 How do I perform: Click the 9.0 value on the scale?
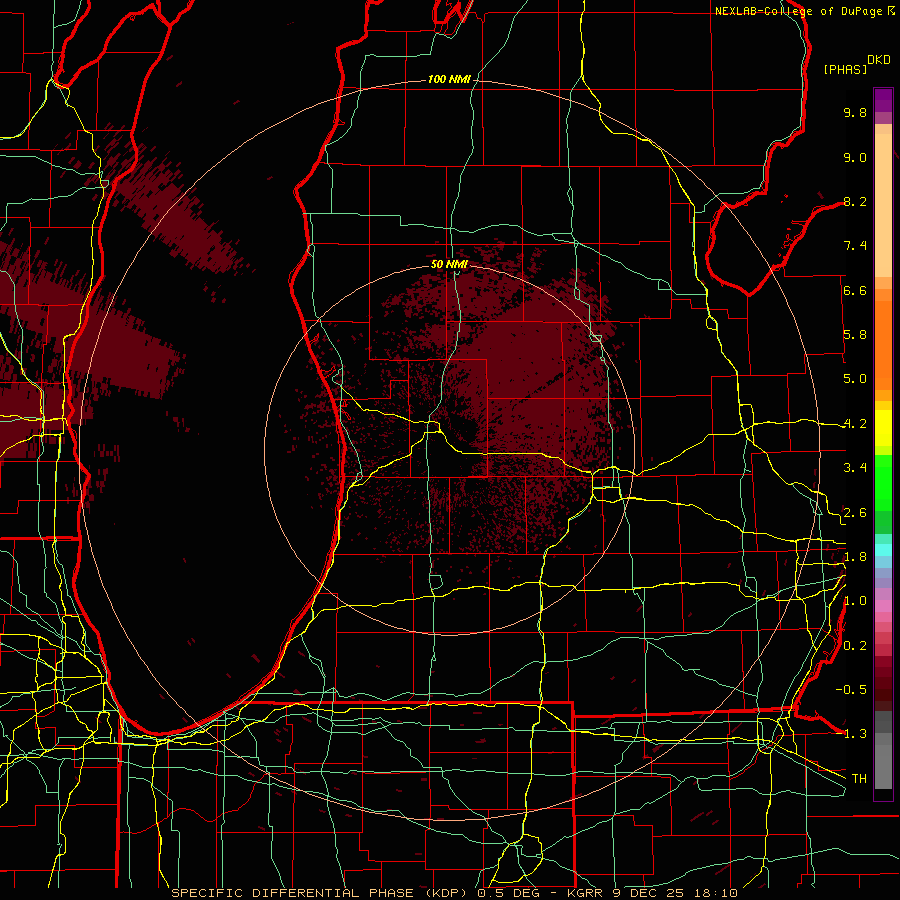855,158
